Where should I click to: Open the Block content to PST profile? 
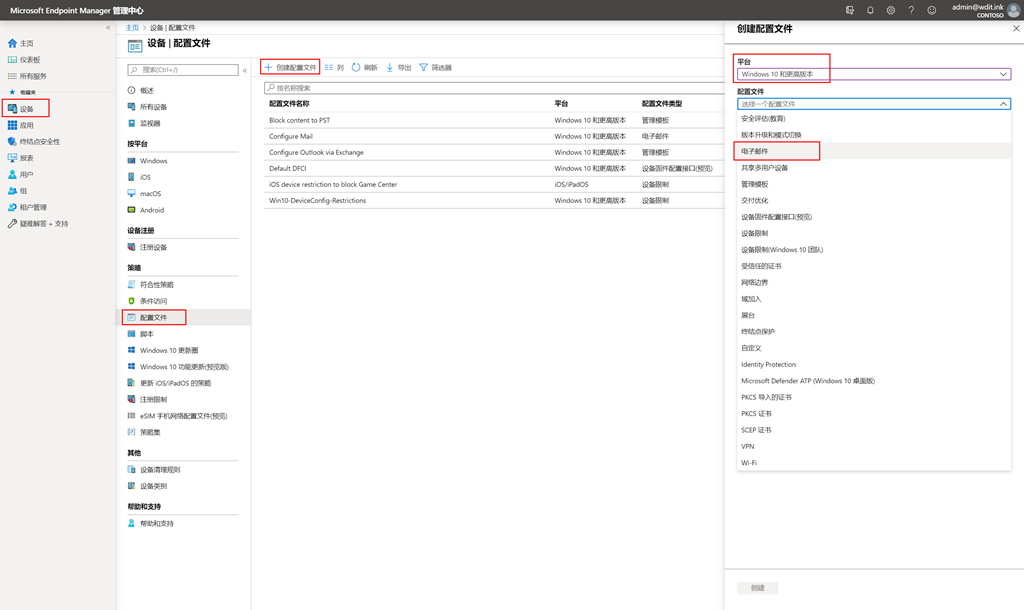[300, 120]
